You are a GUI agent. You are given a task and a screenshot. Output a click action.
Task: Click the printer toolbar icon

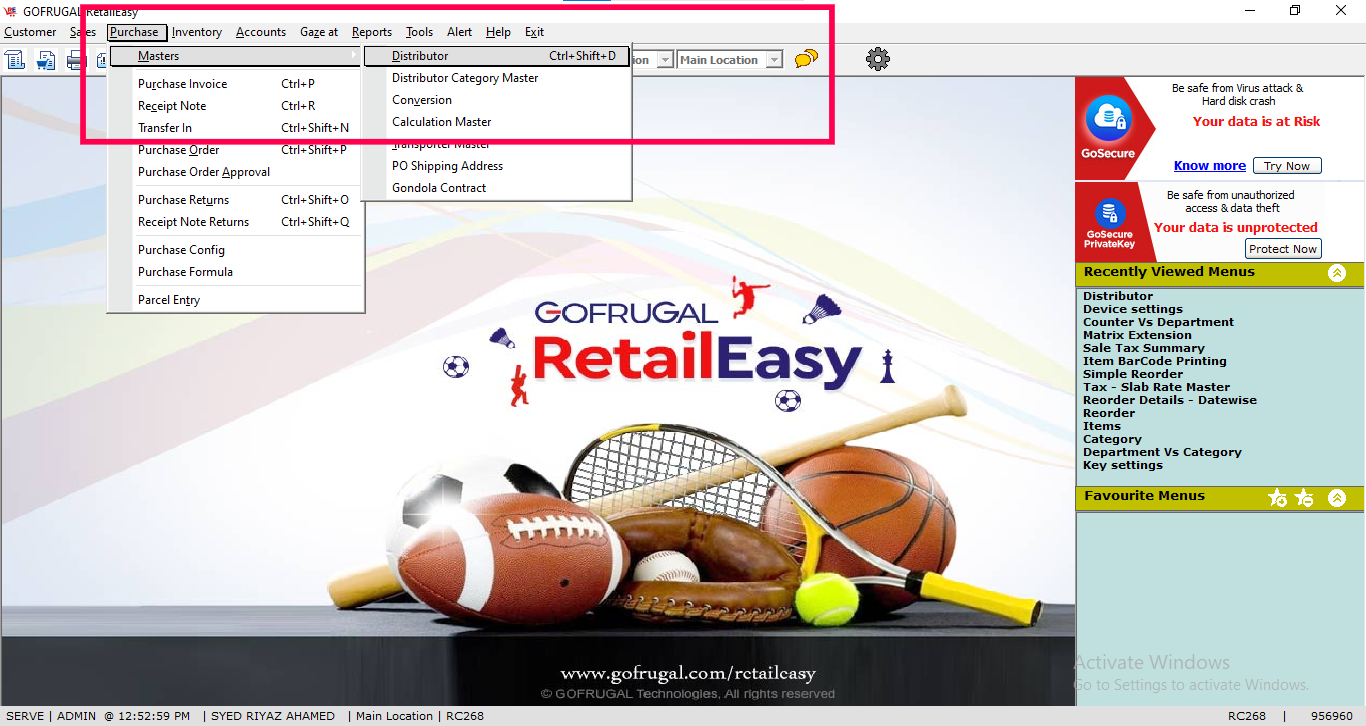click(x=76, y=60)
